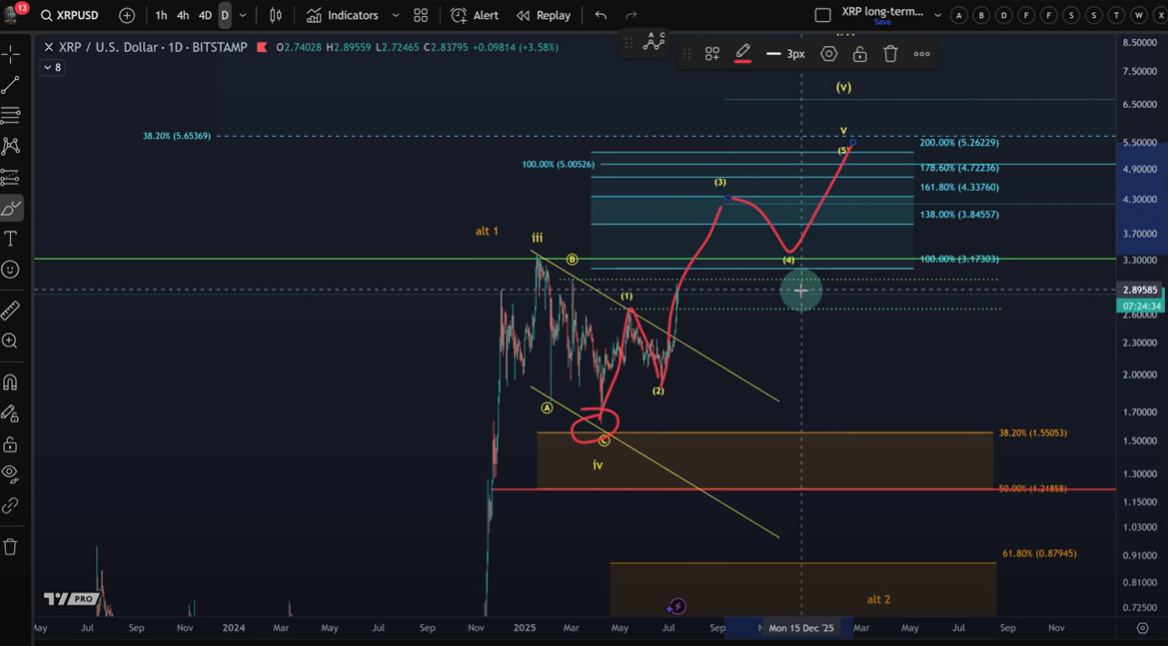Switch to the 4D timeframe
Screen dimensions: 1168x646
click(x=205, y=15)
